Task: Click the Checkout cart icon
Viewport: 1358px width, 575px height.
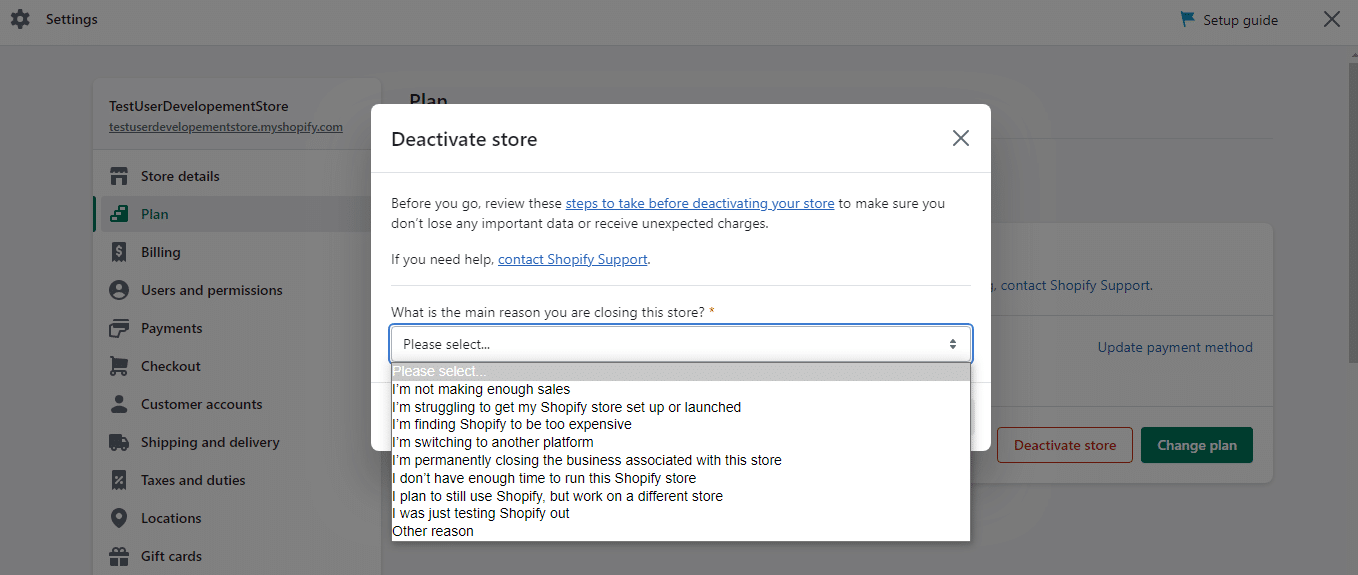Action: [x=119, y=366]
